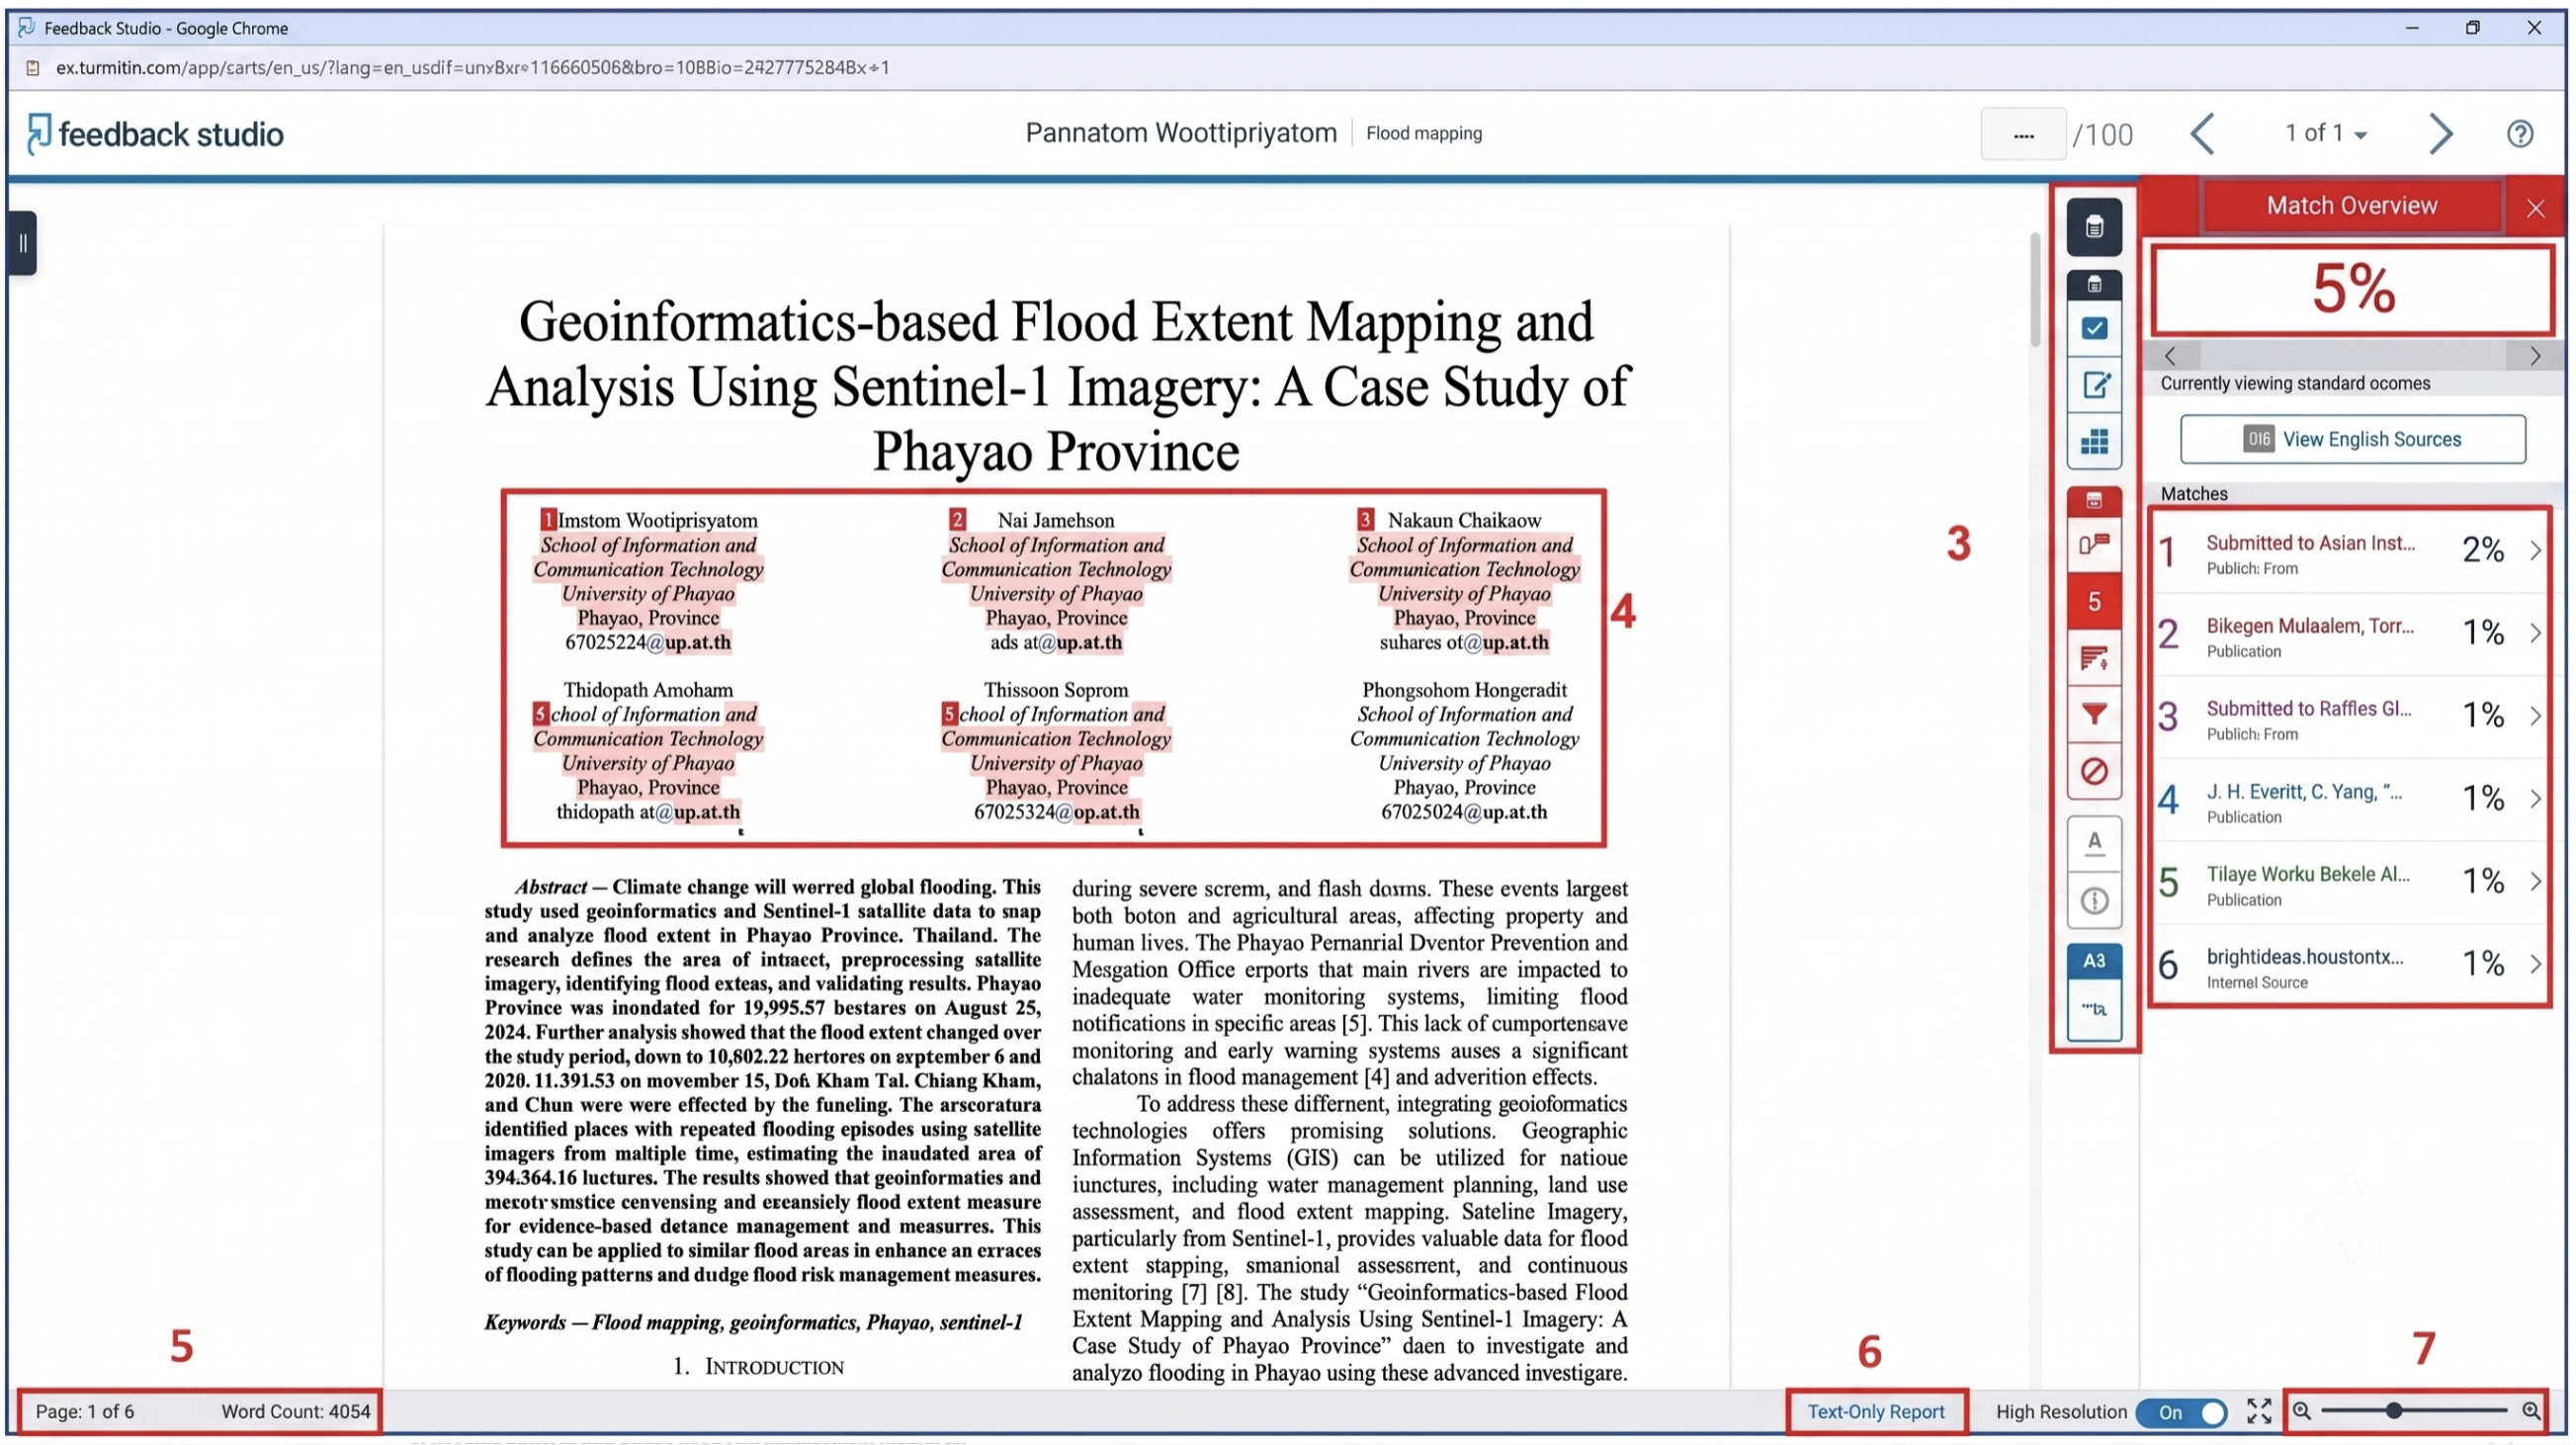This screenshot has height=1445, width=2576.
Task: Open match 6 brightideas.houstontx internet source
Action: pyautogui.click(x=2350, y=965)
